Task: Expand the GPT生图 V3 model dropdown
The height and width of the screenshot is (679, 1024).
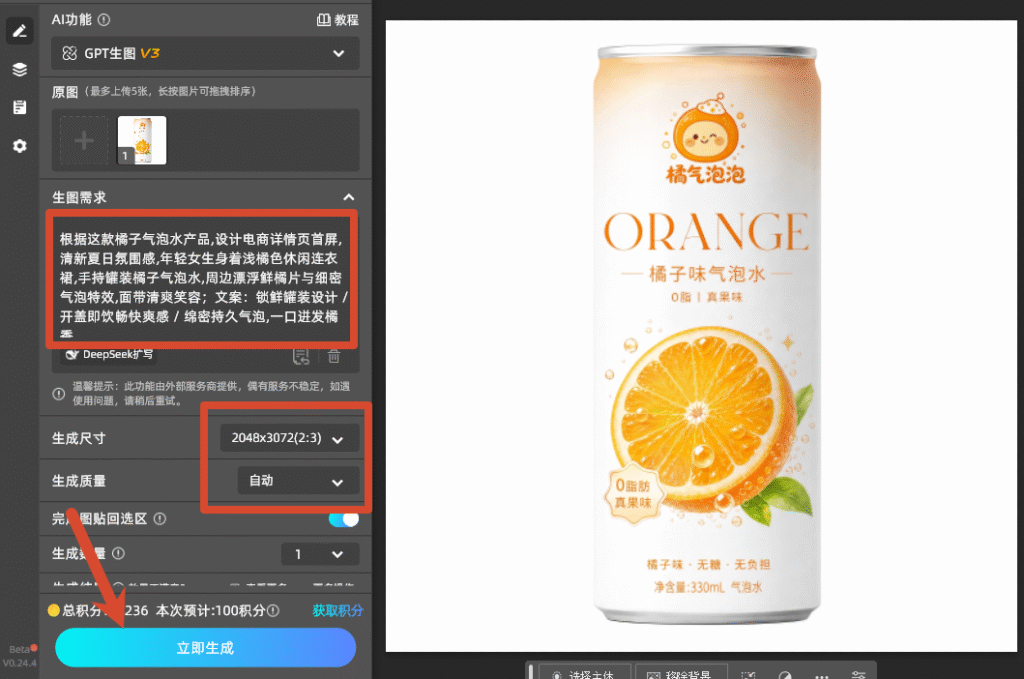Action: pos(205,54)
